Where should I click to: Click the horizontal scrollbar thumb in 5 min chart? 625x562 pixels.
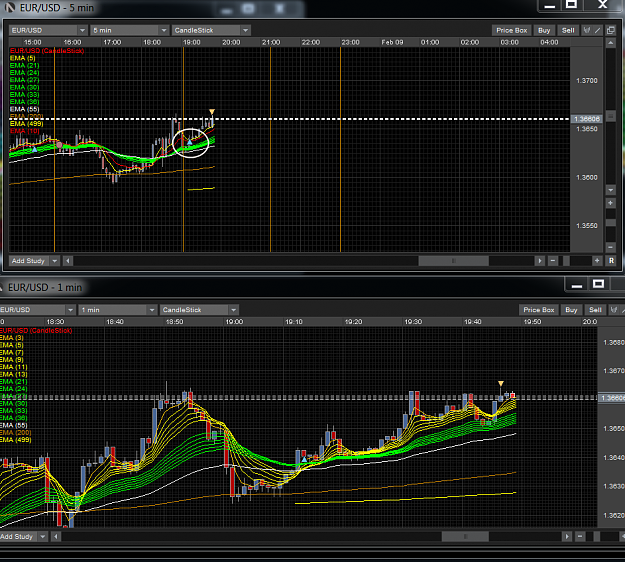[454, 261]
